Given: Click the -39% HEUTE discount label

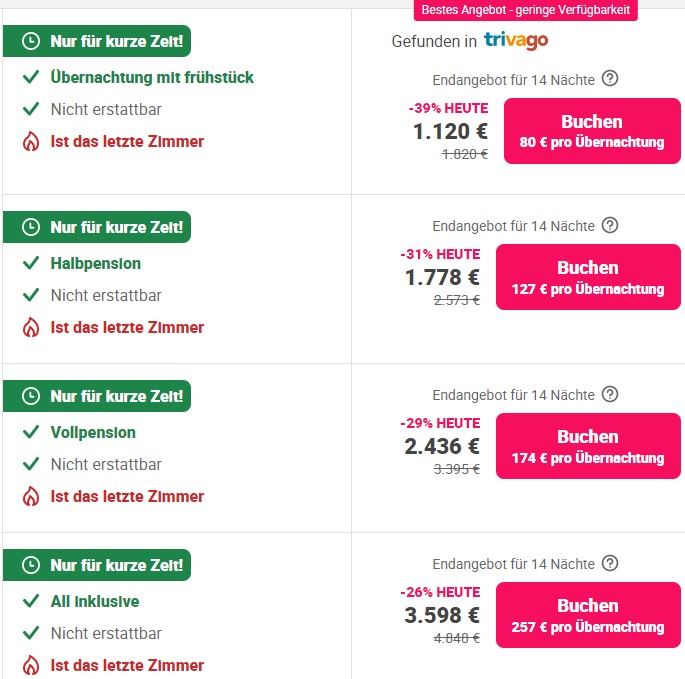Looking at the screenshot, I should tap(448, 108).
